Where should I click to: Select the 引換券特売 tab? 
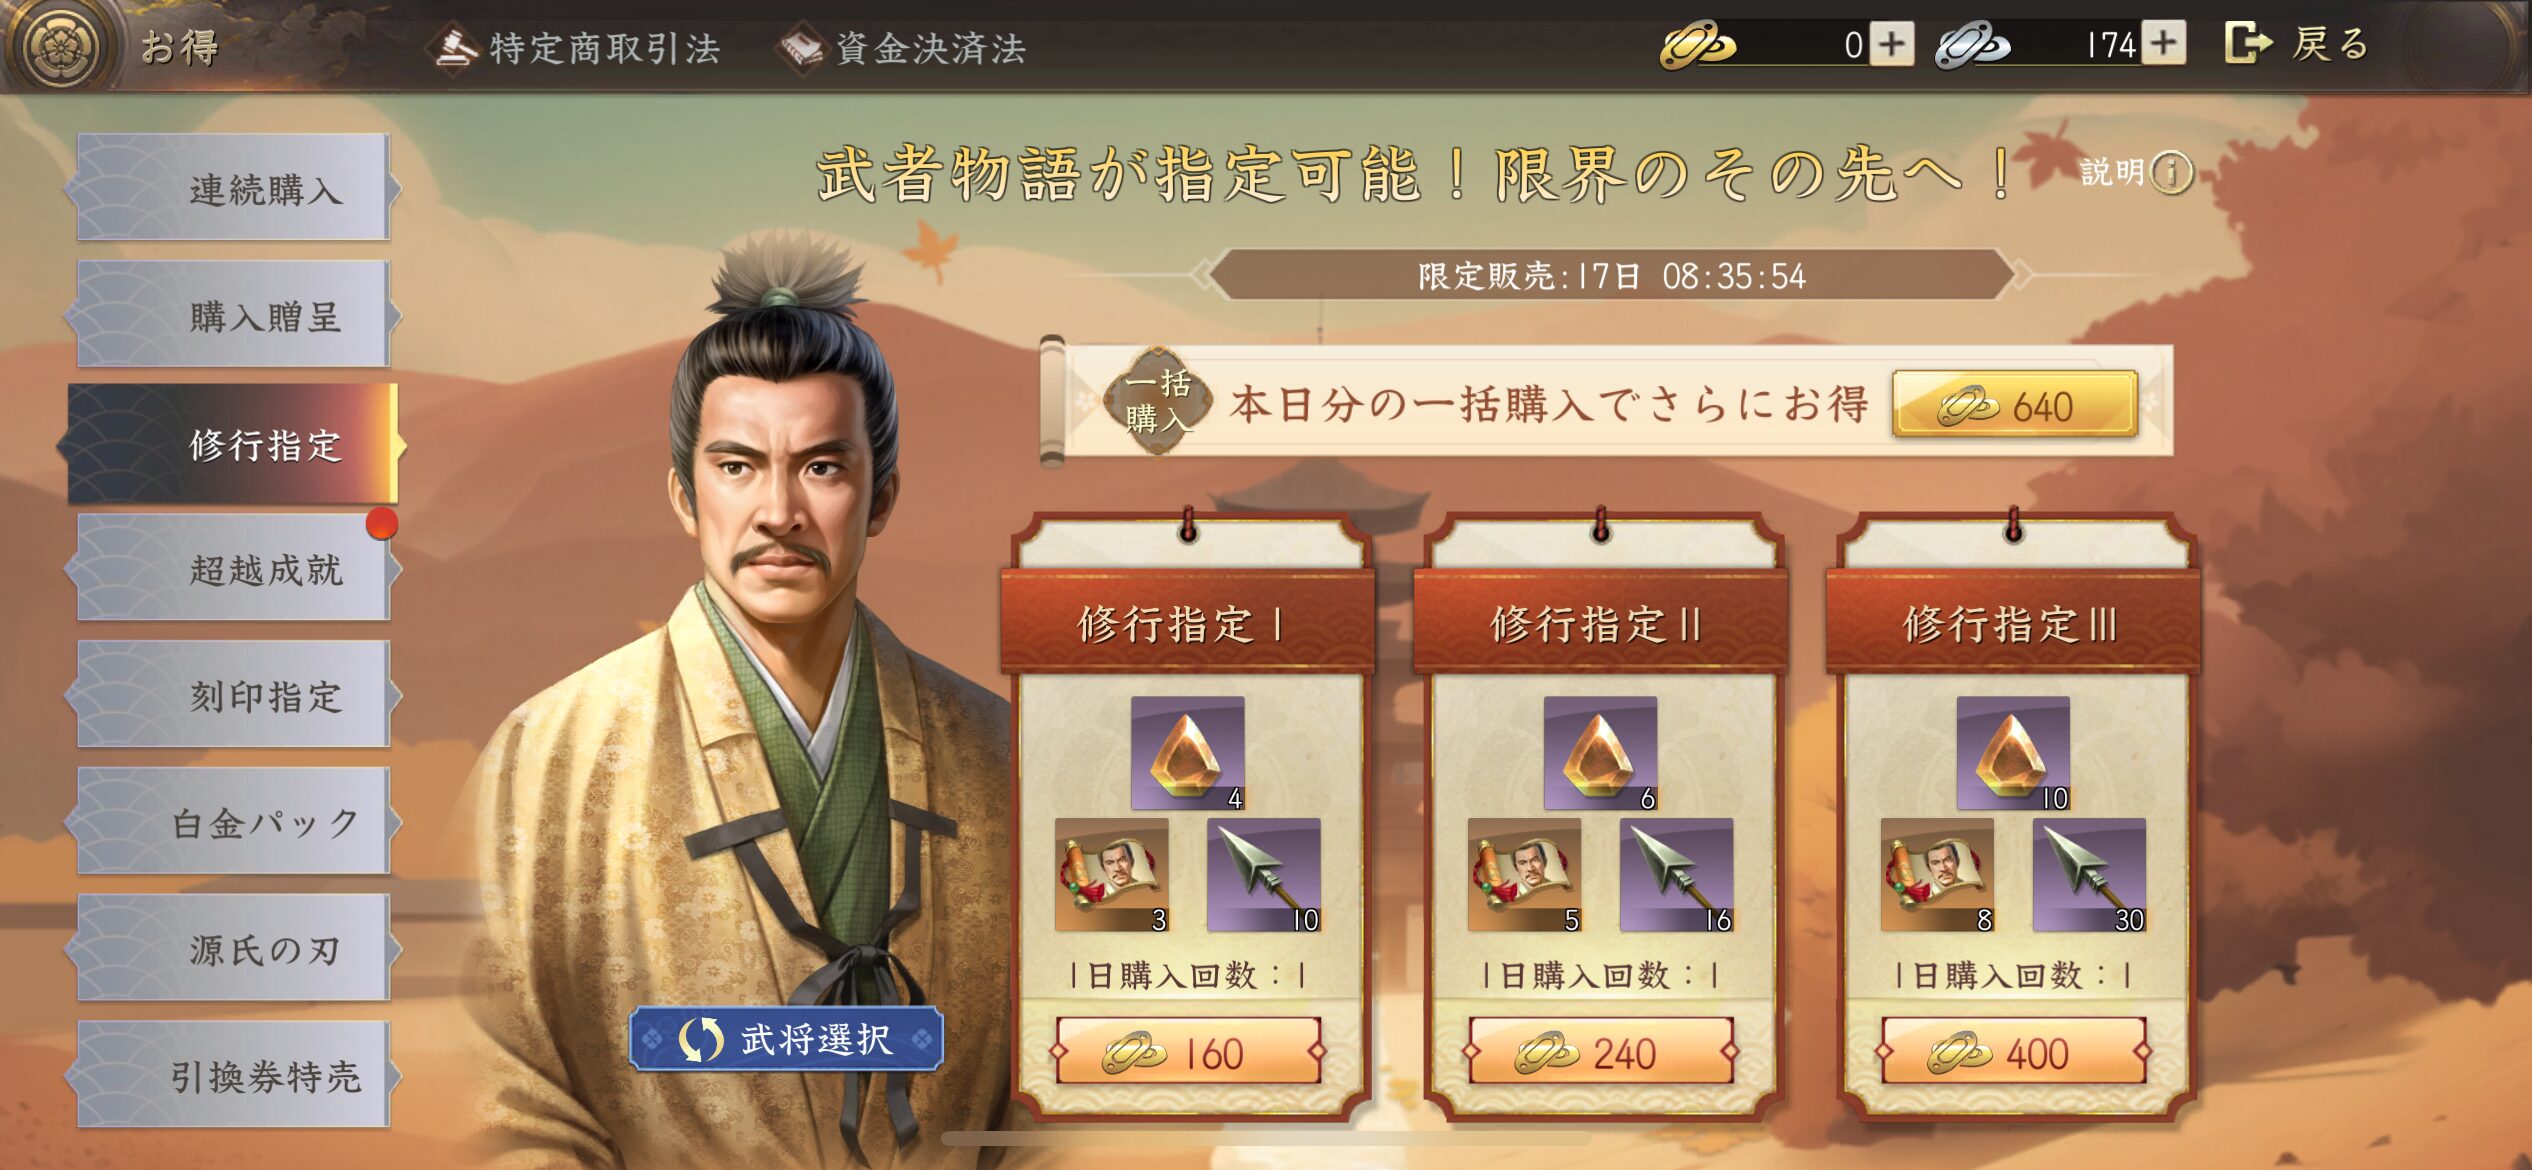tap(234, 1075)
